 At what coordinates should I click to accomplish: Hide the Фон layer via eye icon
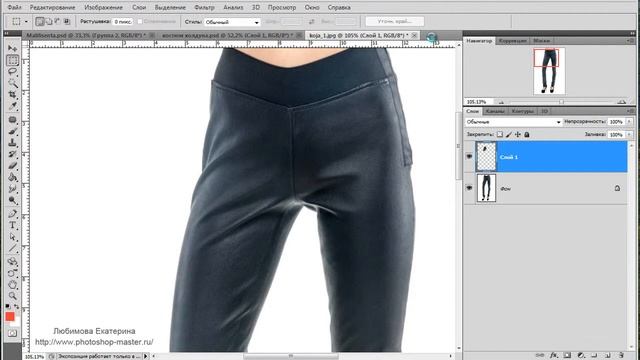pos(469,188)
